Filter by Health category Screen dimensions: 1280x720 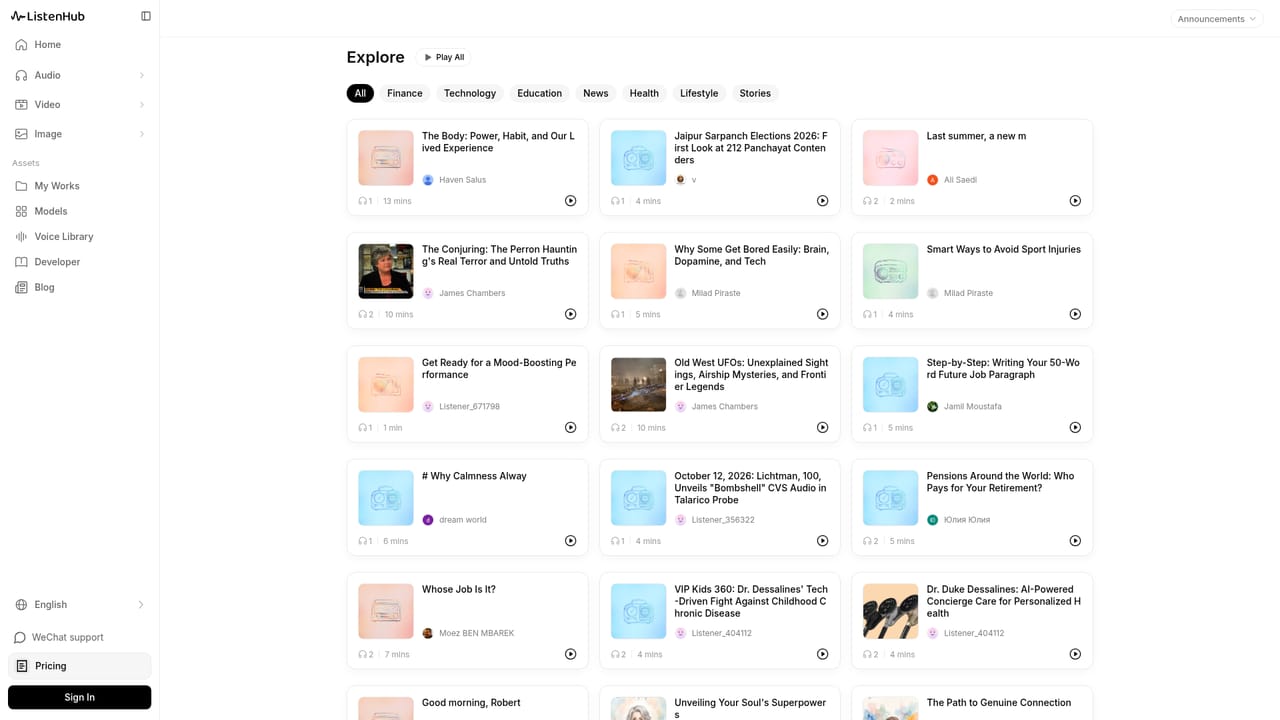click(644, 93)
